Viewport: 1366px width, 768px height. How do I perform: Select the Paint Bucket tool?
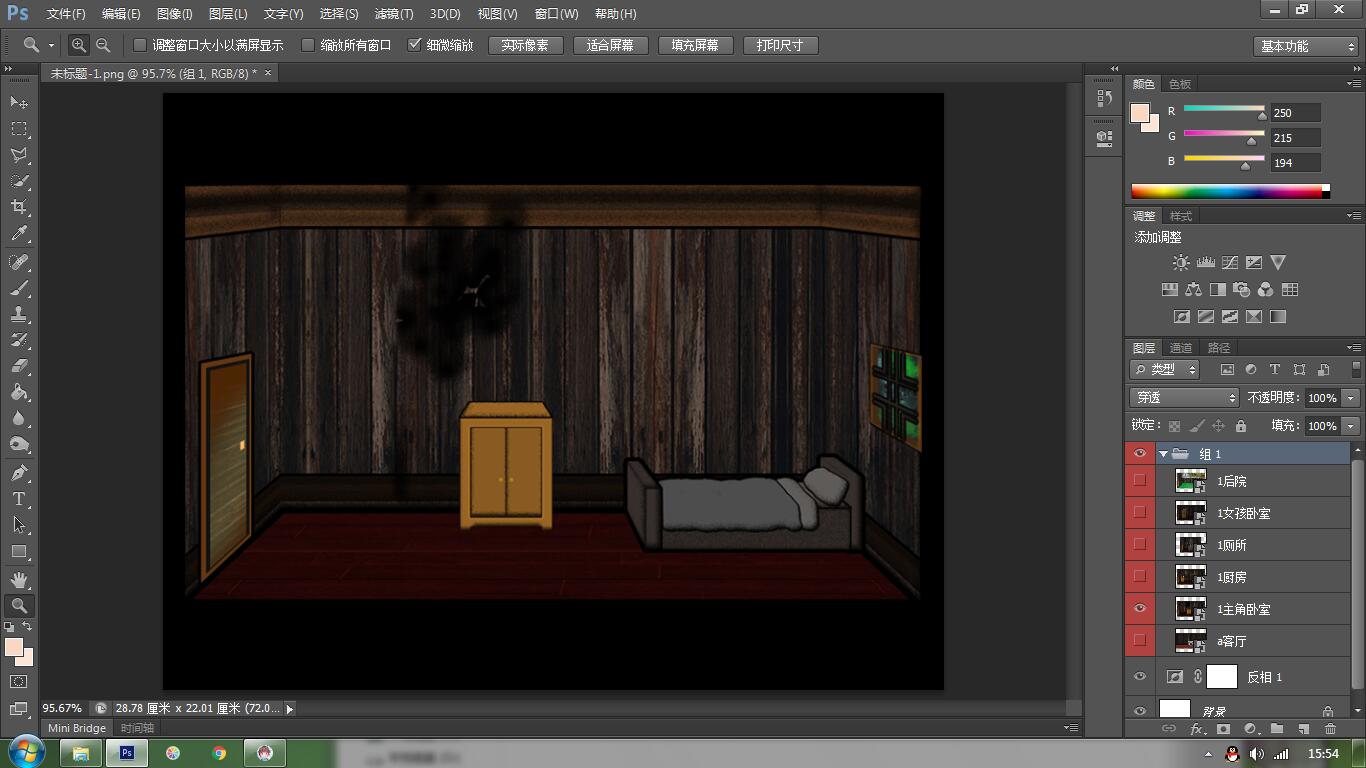(x=19, y=392)
